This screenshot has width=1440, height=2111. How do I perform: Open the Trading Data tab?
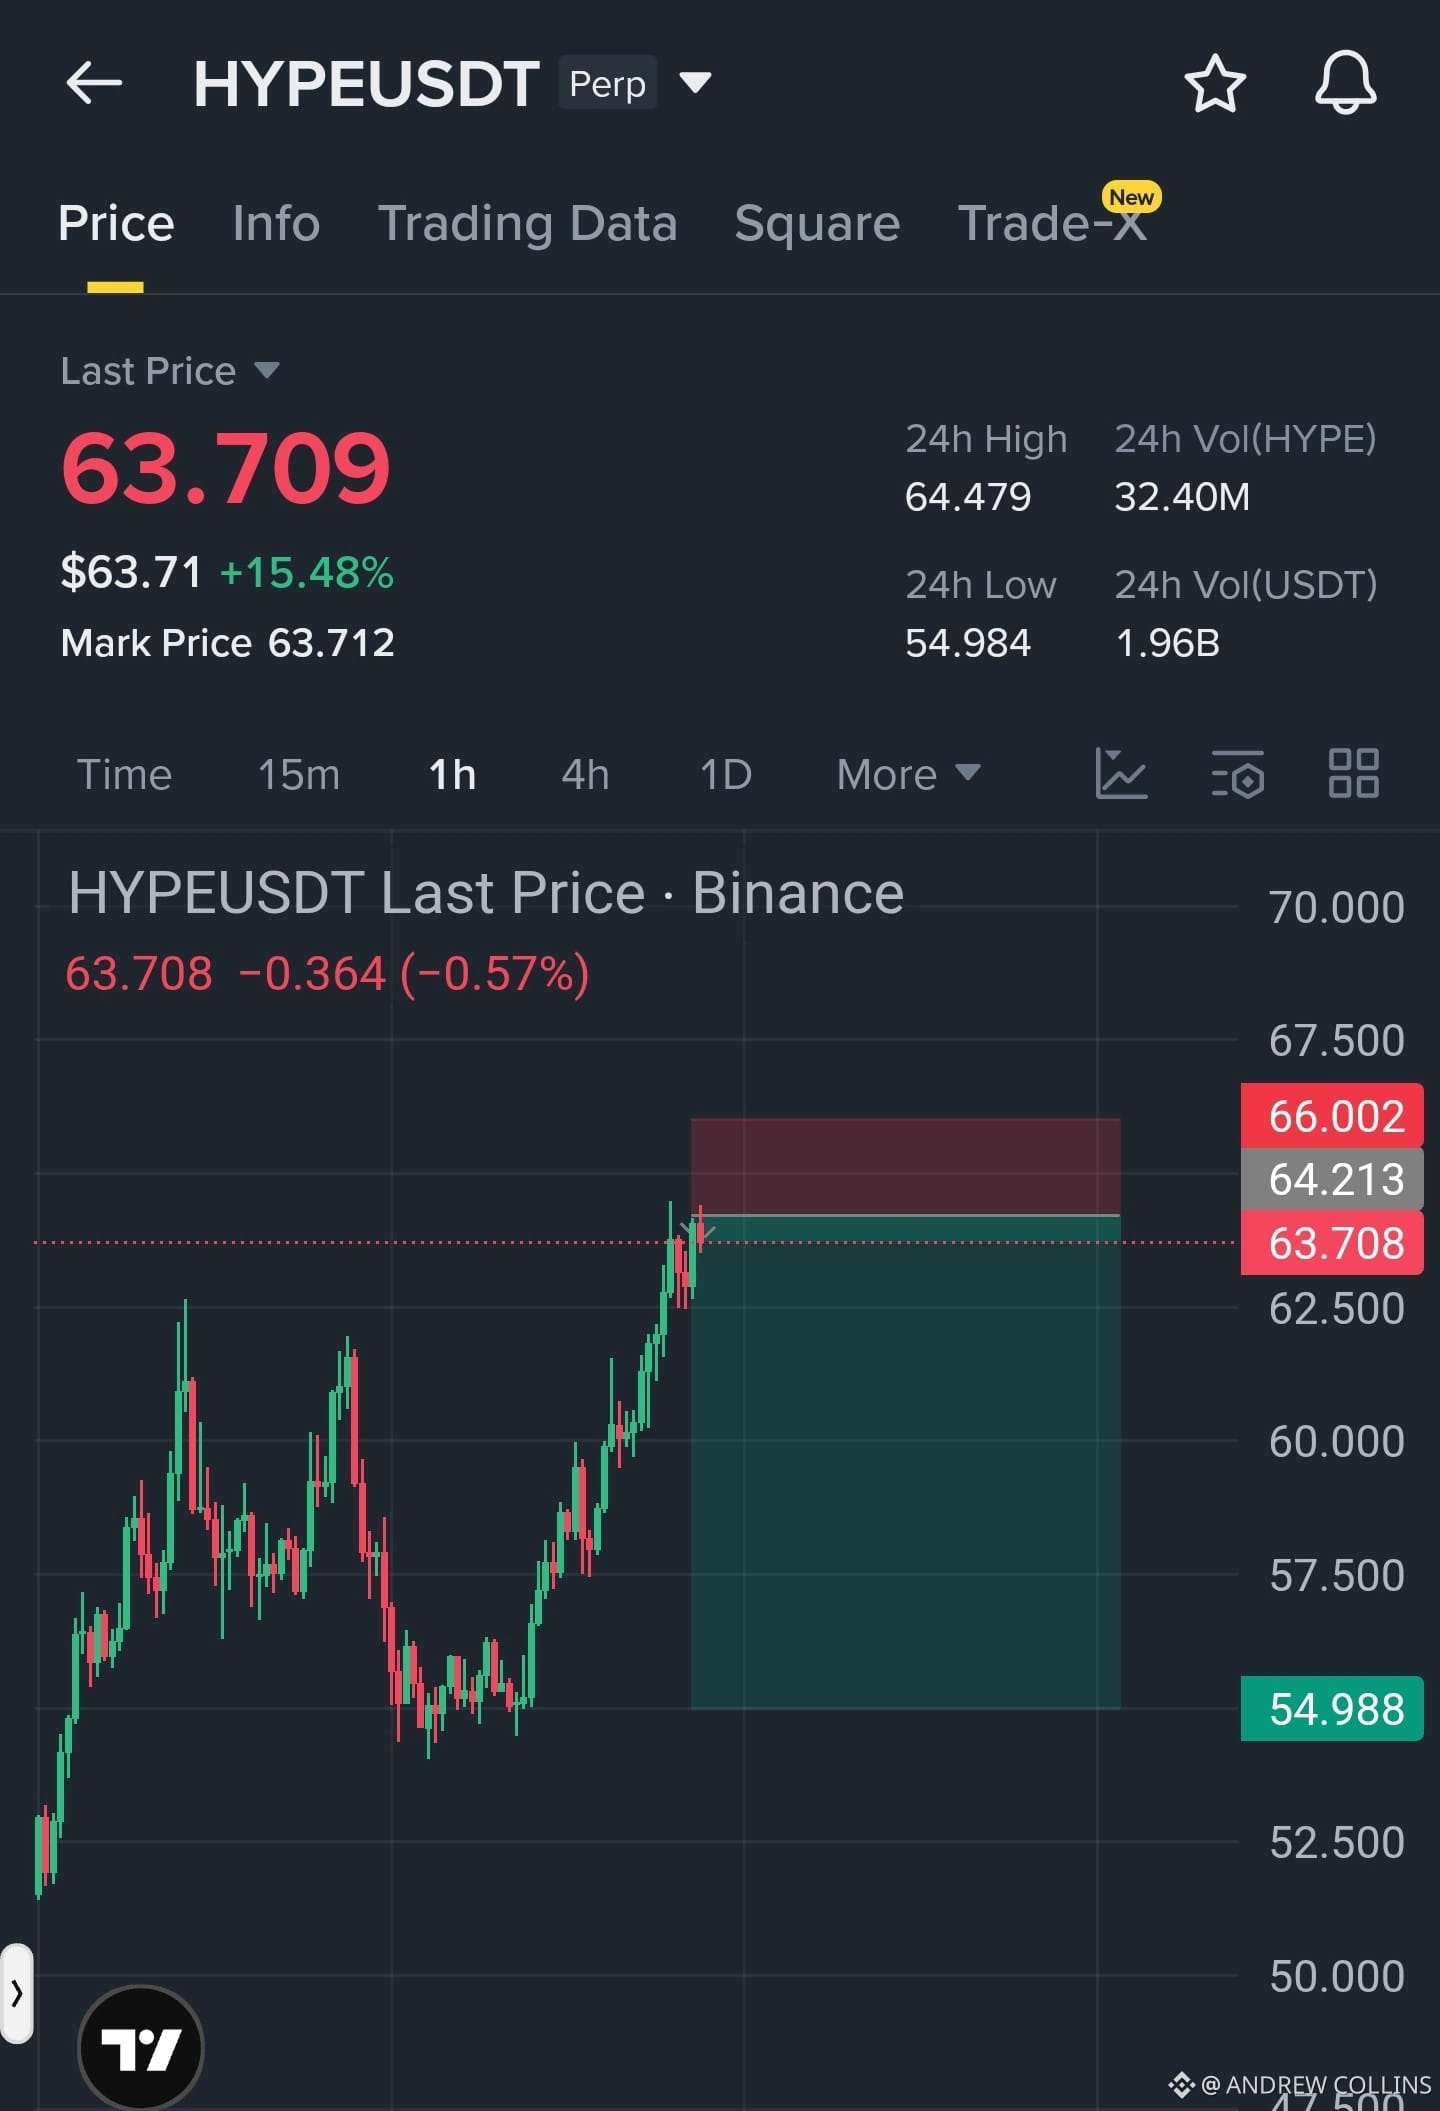click(x=528, y=223)
